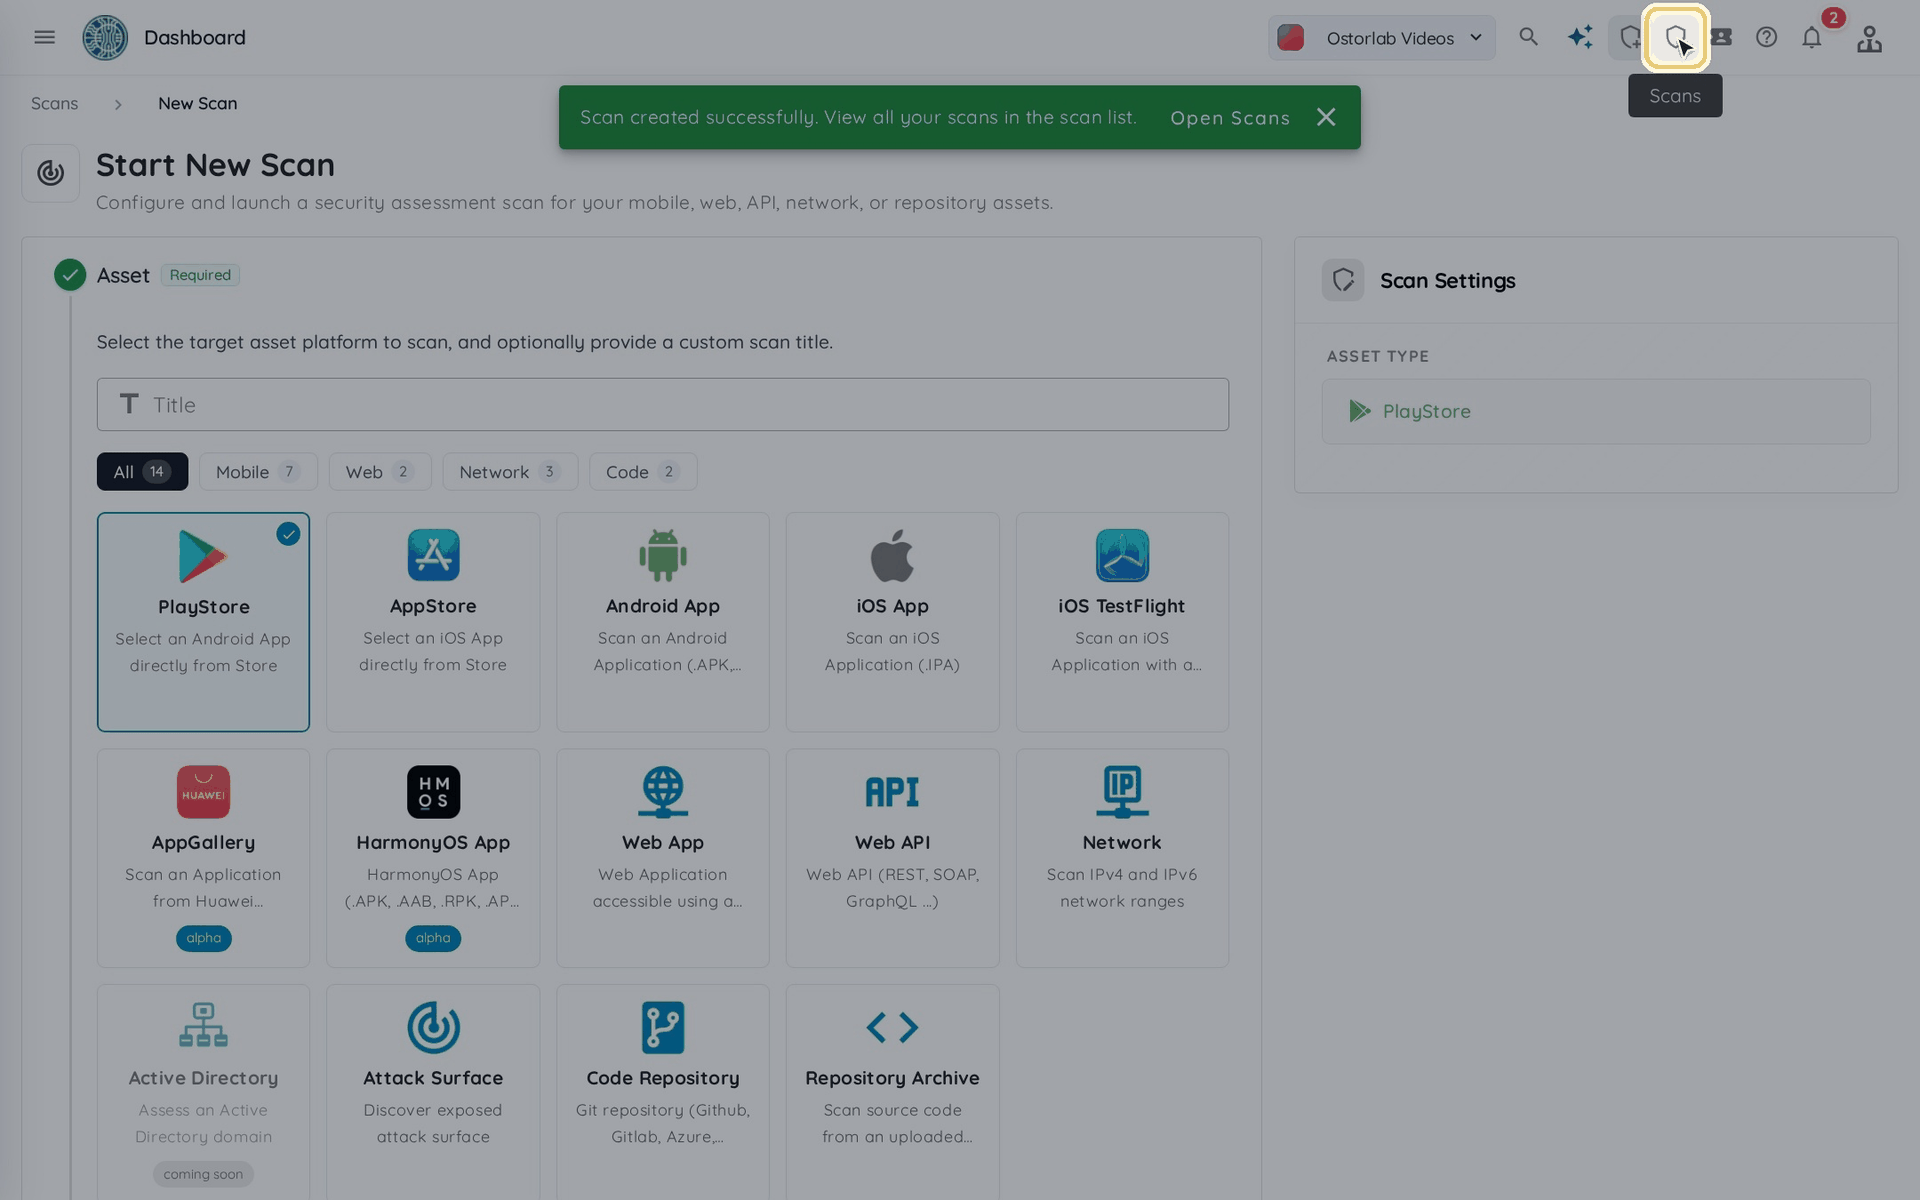
Task: Choose the Web API asset card
Action: point(892,858)
